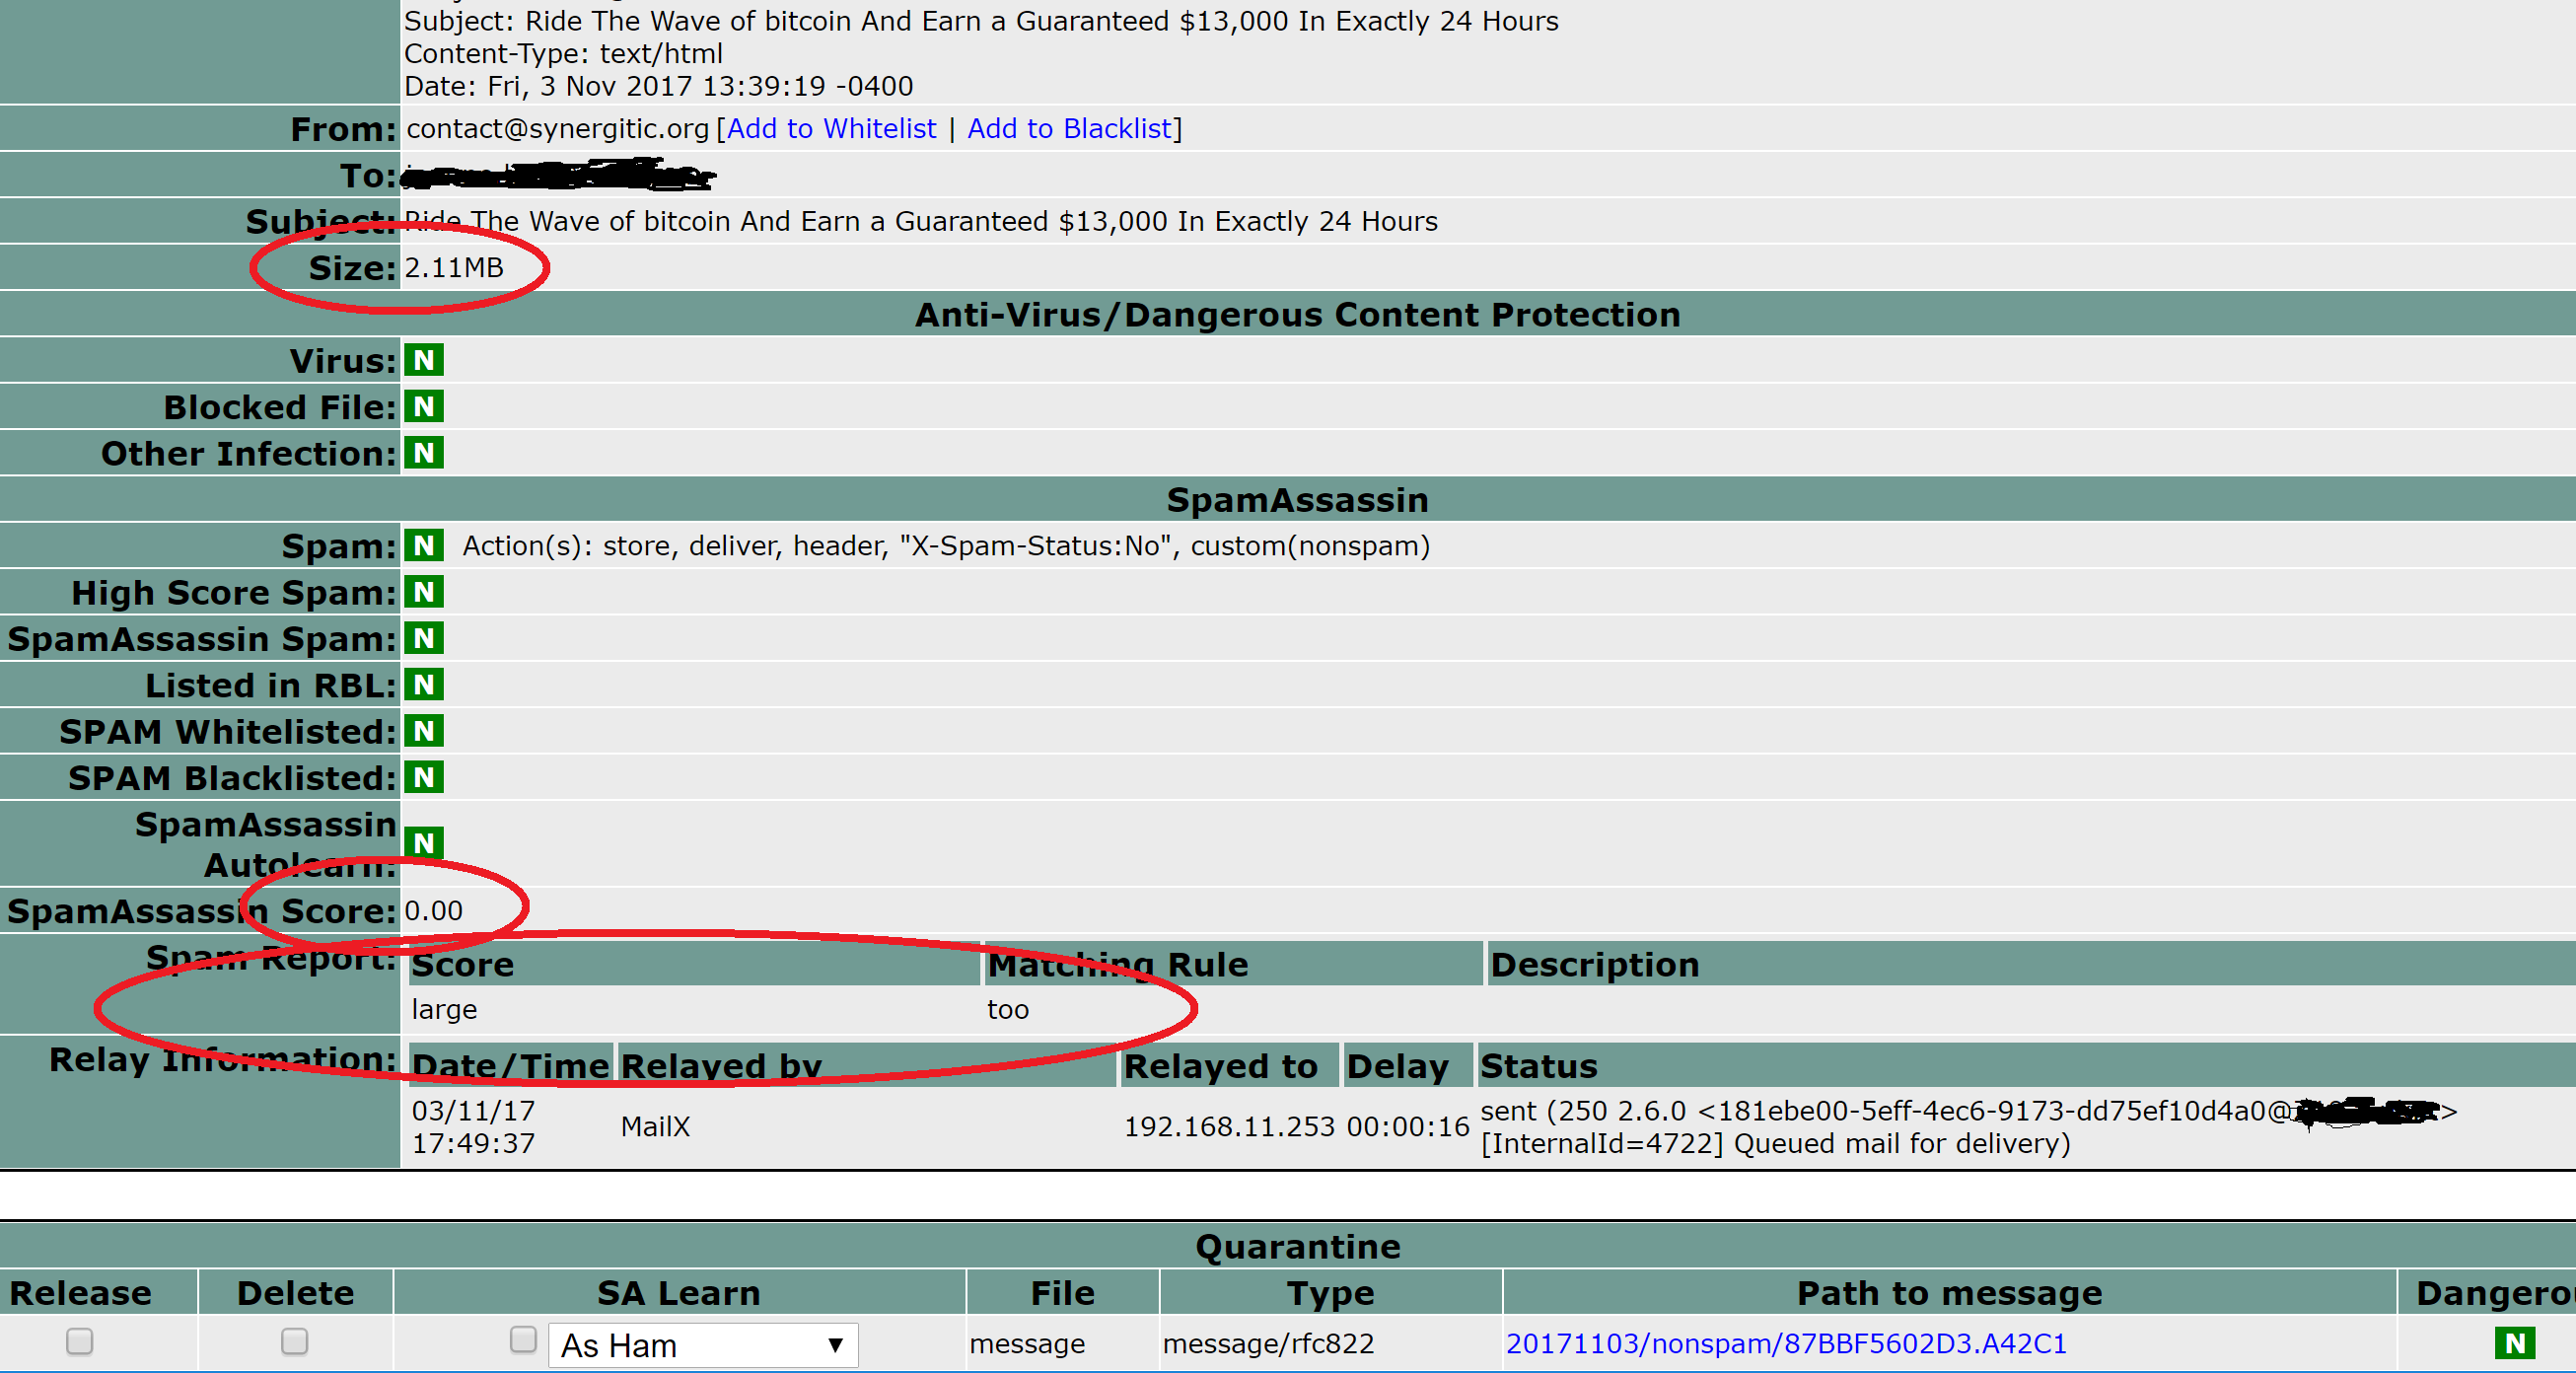Click the Dangerous column N icon in Quarantine
This screenshot has height=1373, width=2576.
2515,1343
